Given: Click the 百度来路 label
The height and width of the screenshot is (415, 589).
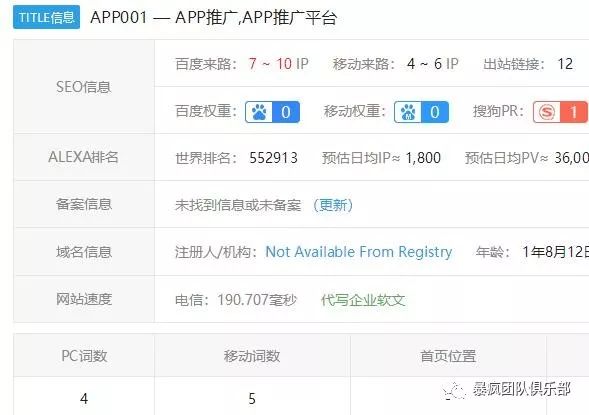Looking at the screenshot, I should coord(206,64).
